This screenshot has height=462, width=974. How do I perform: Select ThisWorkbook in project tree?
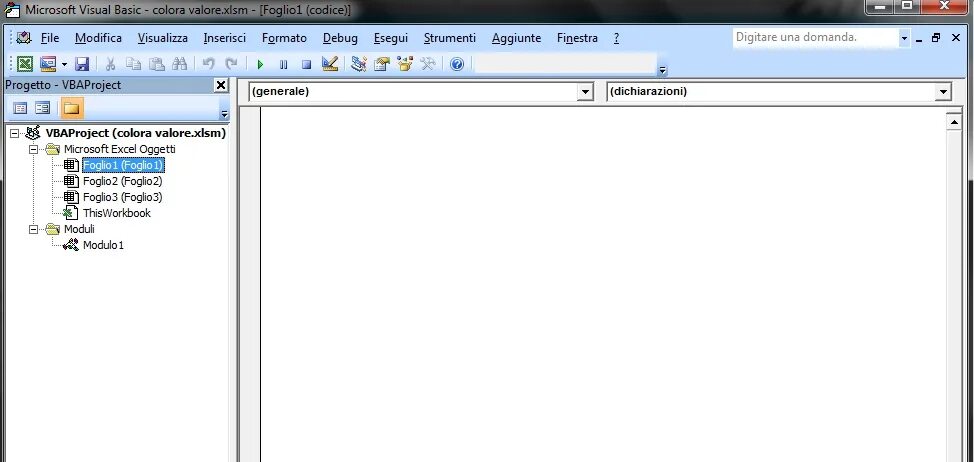117,213
